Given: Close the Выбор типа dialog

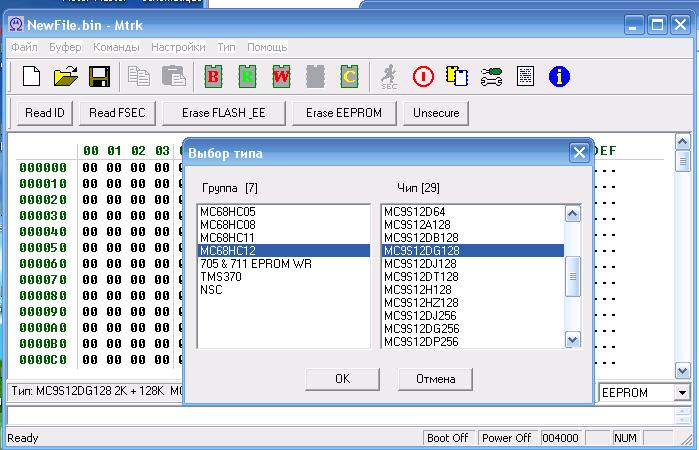Looking at the screenshot, I should (x=579, y=153).
